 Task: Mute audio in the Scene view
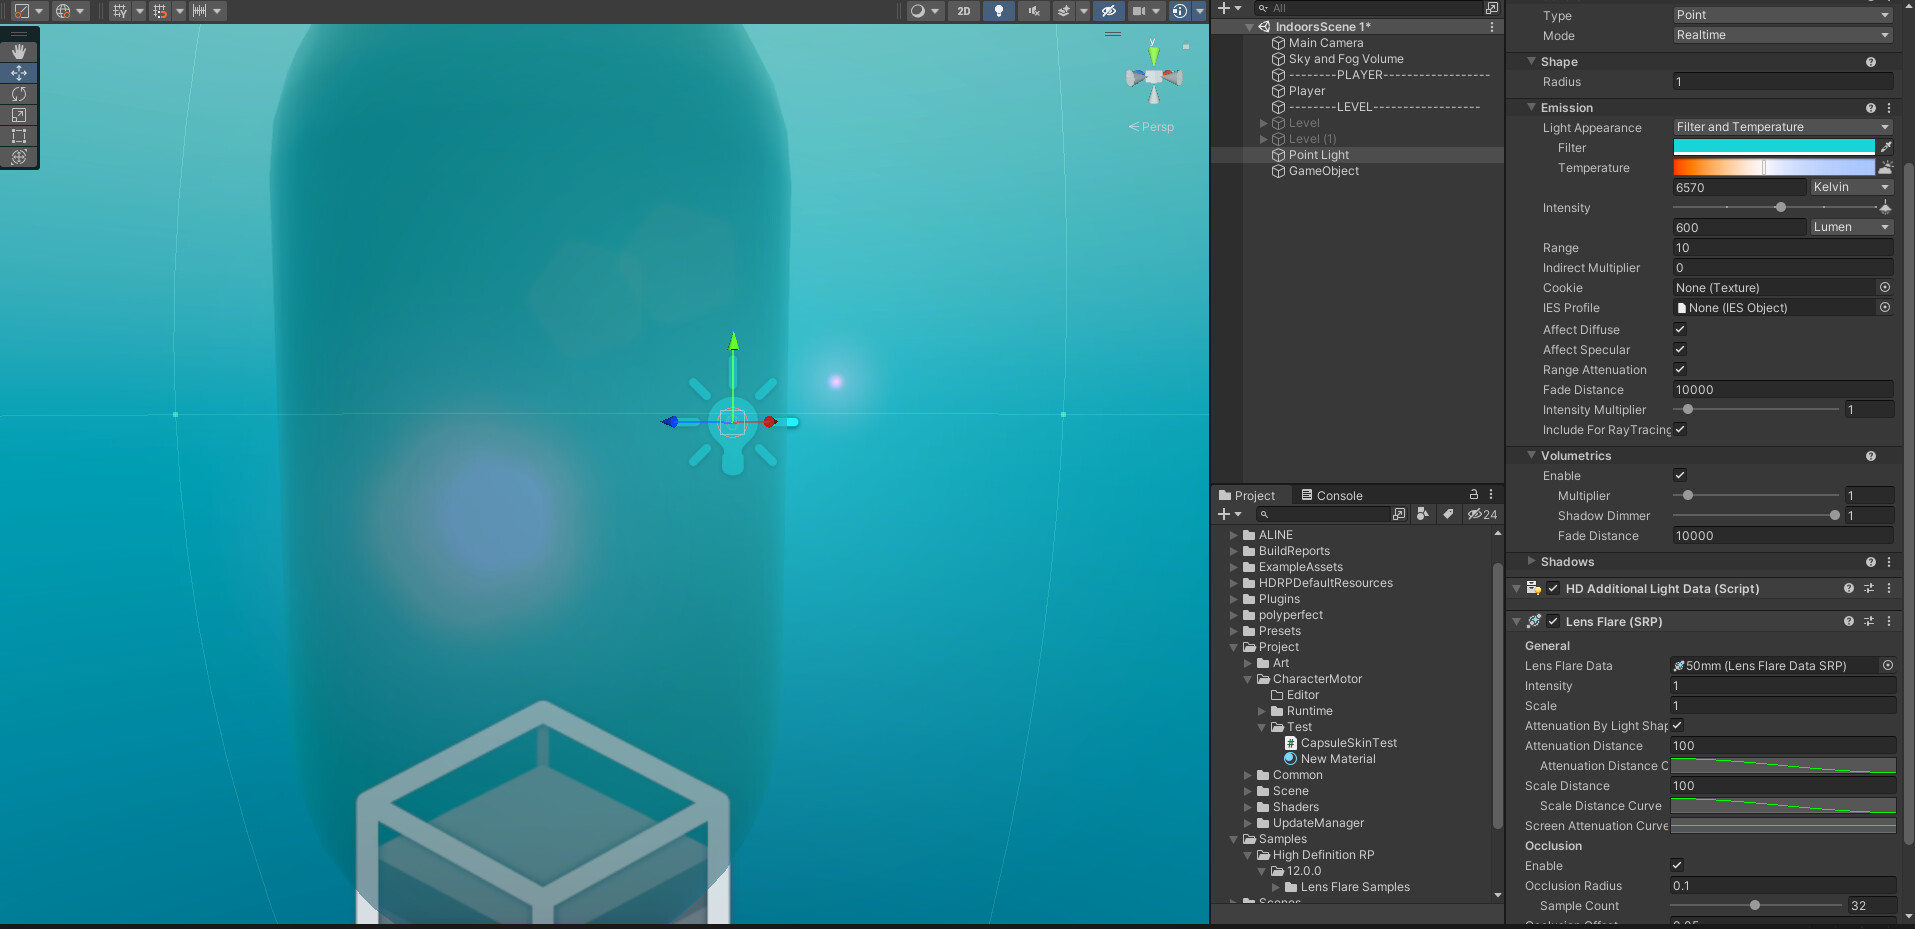(x=1033, y=11)
